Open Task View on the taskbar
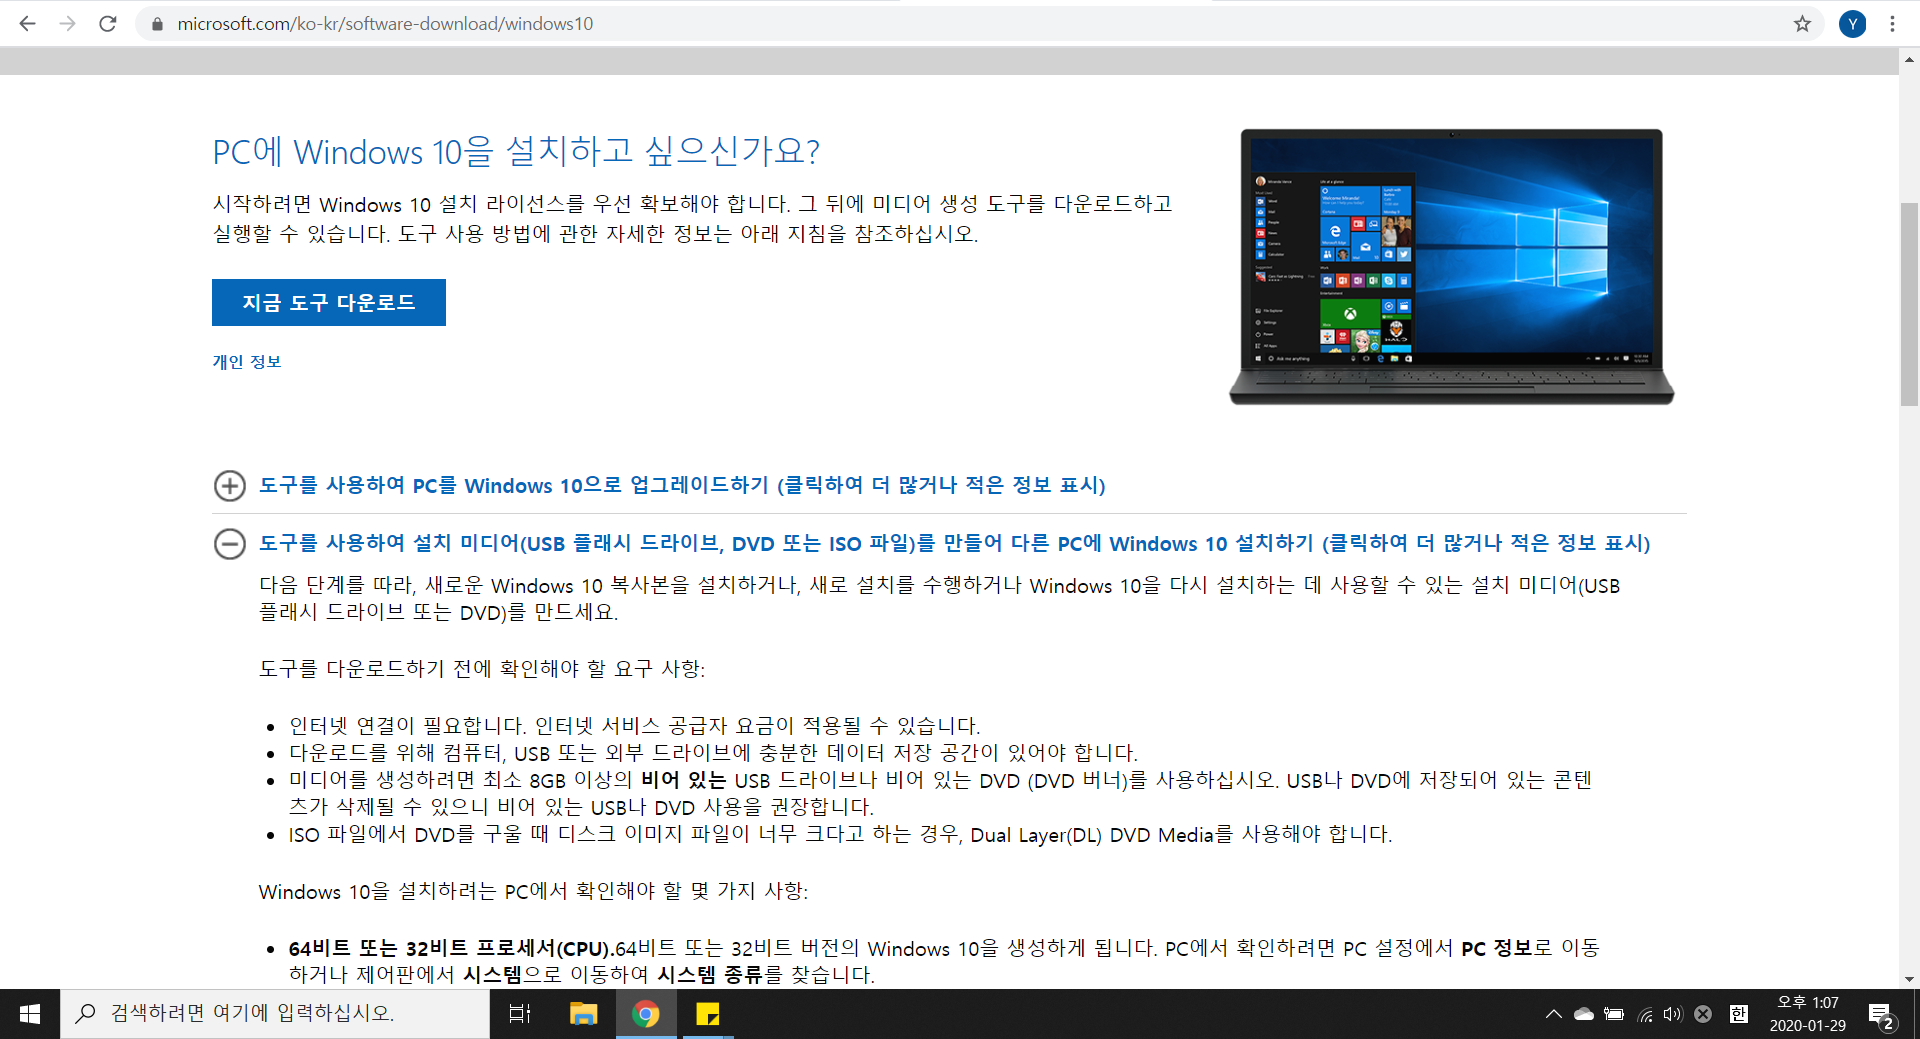 tap(520, 1014)
